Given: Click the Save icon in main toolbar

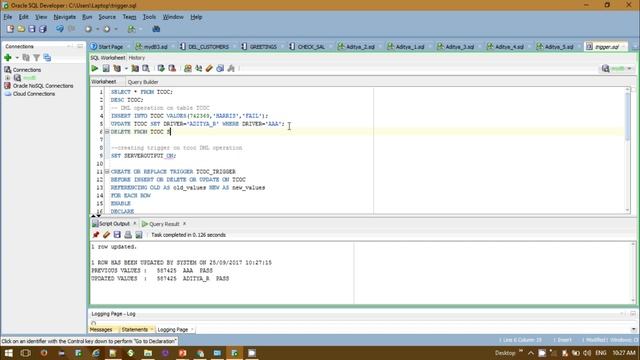Looking at the screenshot, I should tap(31, 29).
